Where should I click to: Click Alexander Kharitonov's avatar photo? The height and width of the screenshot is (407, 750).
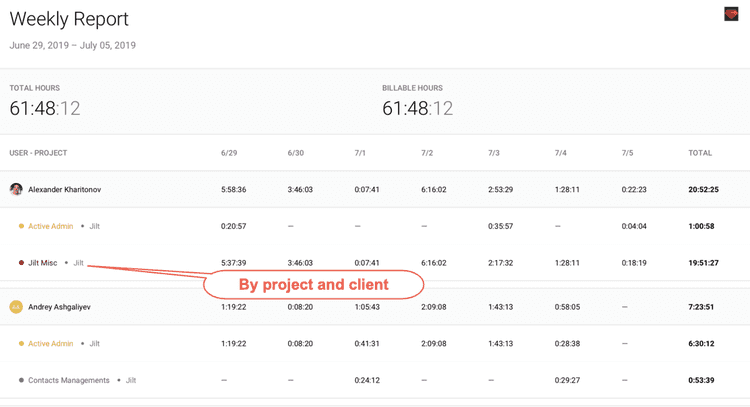[16, 189]
